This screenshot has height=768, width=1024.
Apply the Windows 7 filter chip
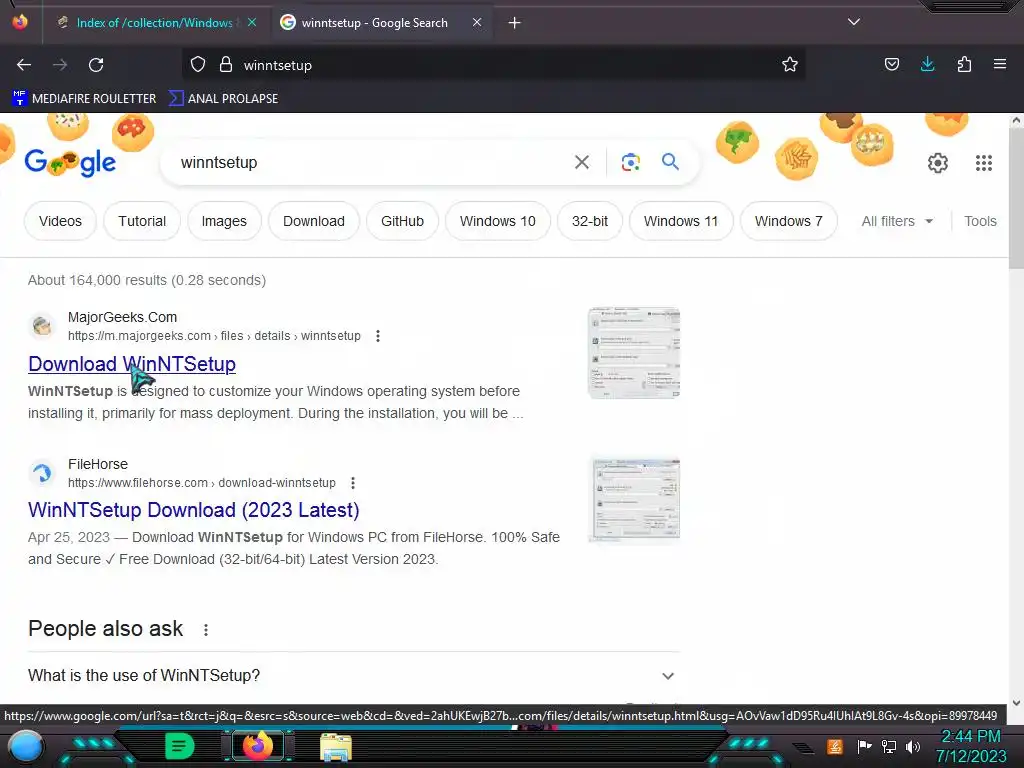788,221
